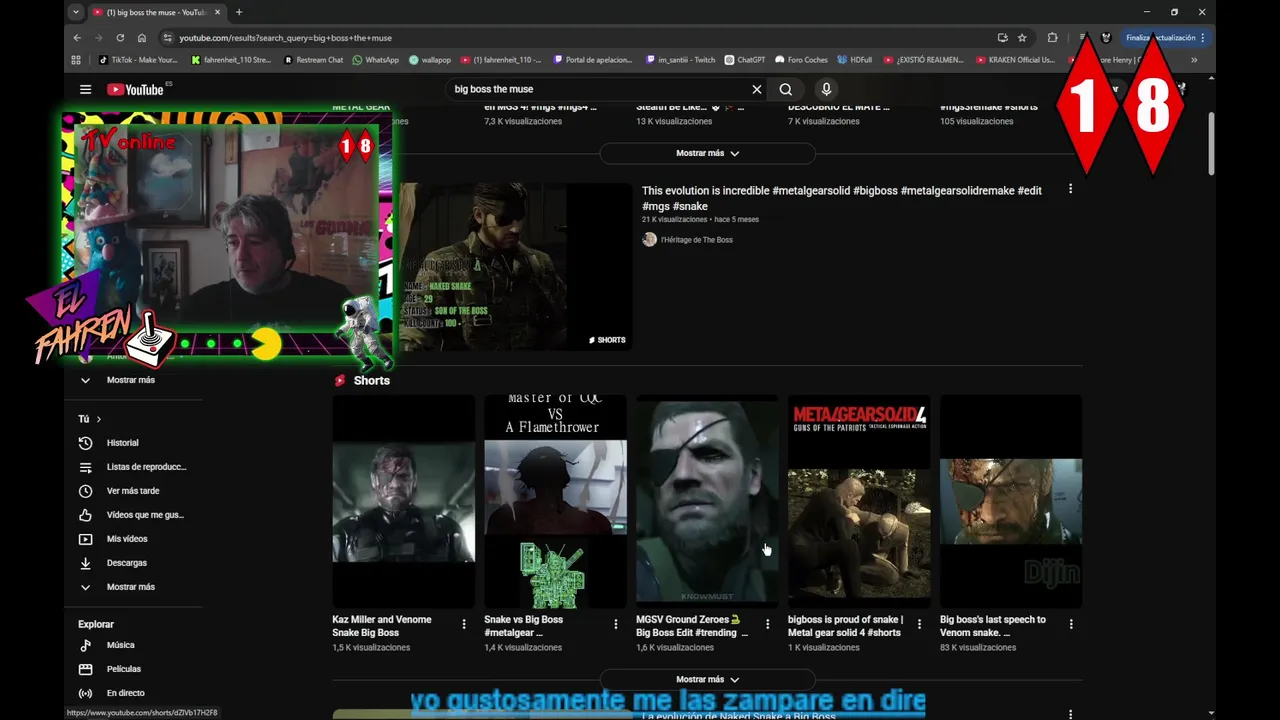This screenshot has height=720, width=1280.
Task: Open the browser extensions puzzle icon
Action: click(x=1052, y=38)
